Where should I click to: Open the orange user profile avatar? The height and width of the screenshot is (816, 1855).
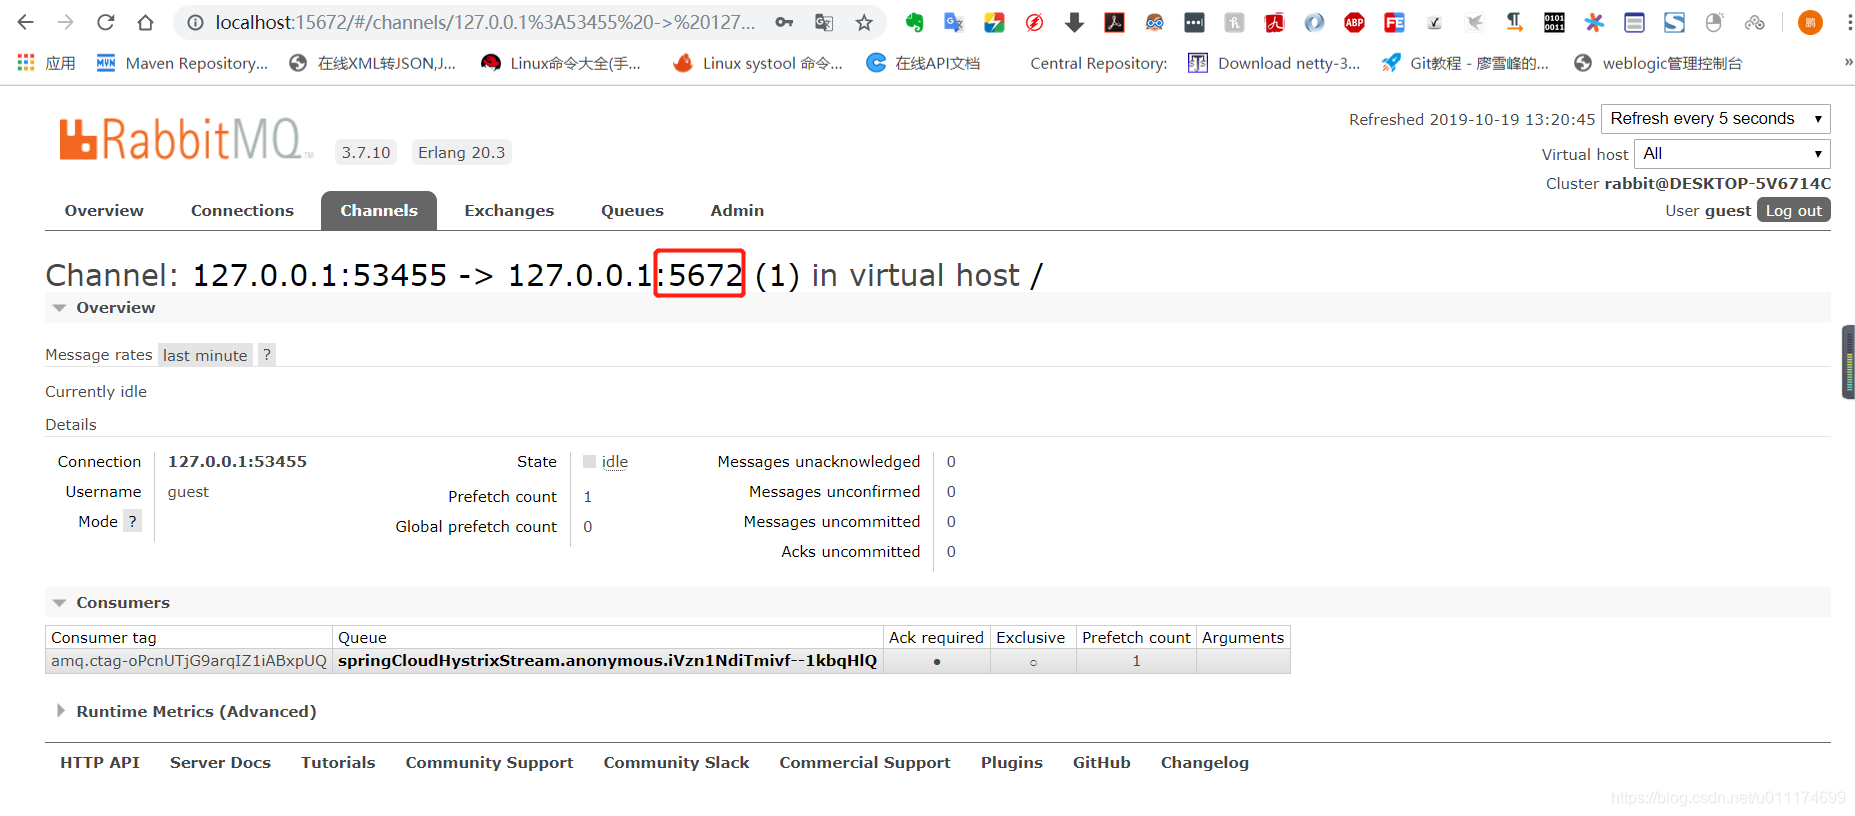point(1810,22)
